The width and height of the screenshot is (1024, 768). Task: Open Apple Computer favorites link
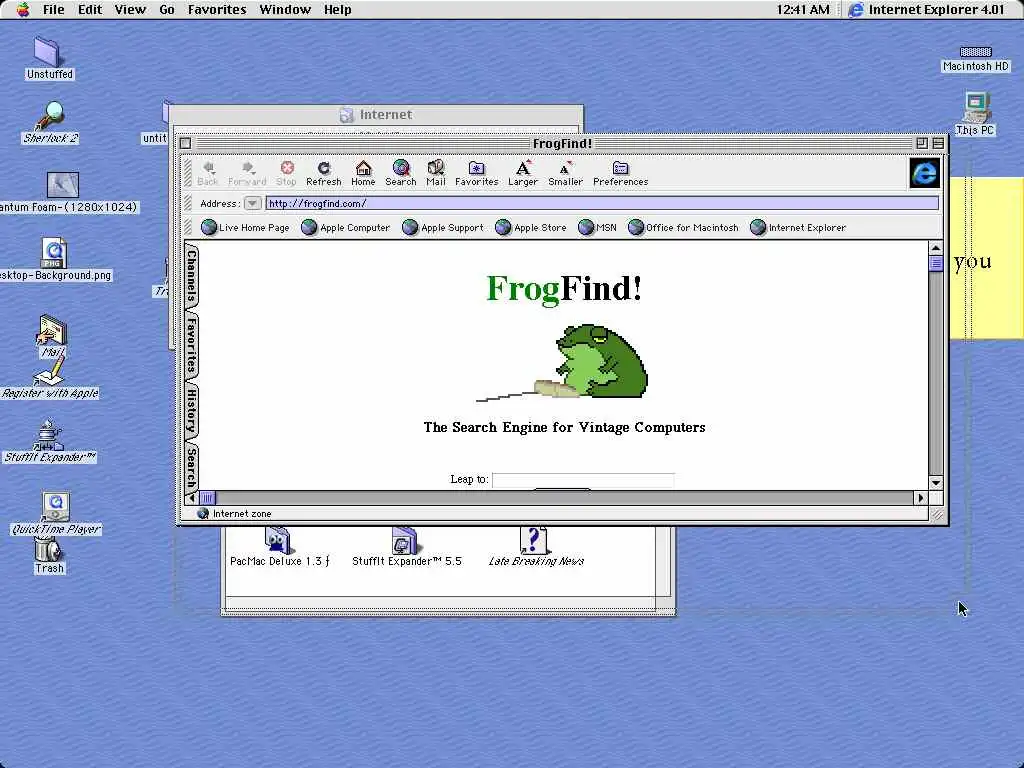(345, 227)
